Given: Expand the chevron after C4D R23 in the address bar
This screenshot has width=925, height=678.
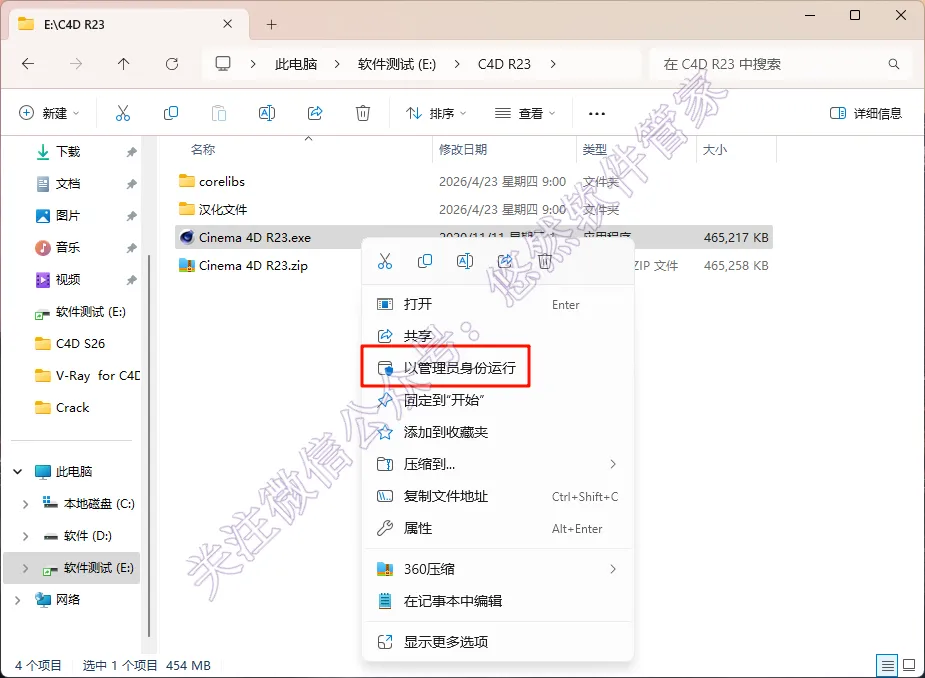Looking at the screenshot, I should [x=553, y=64].
